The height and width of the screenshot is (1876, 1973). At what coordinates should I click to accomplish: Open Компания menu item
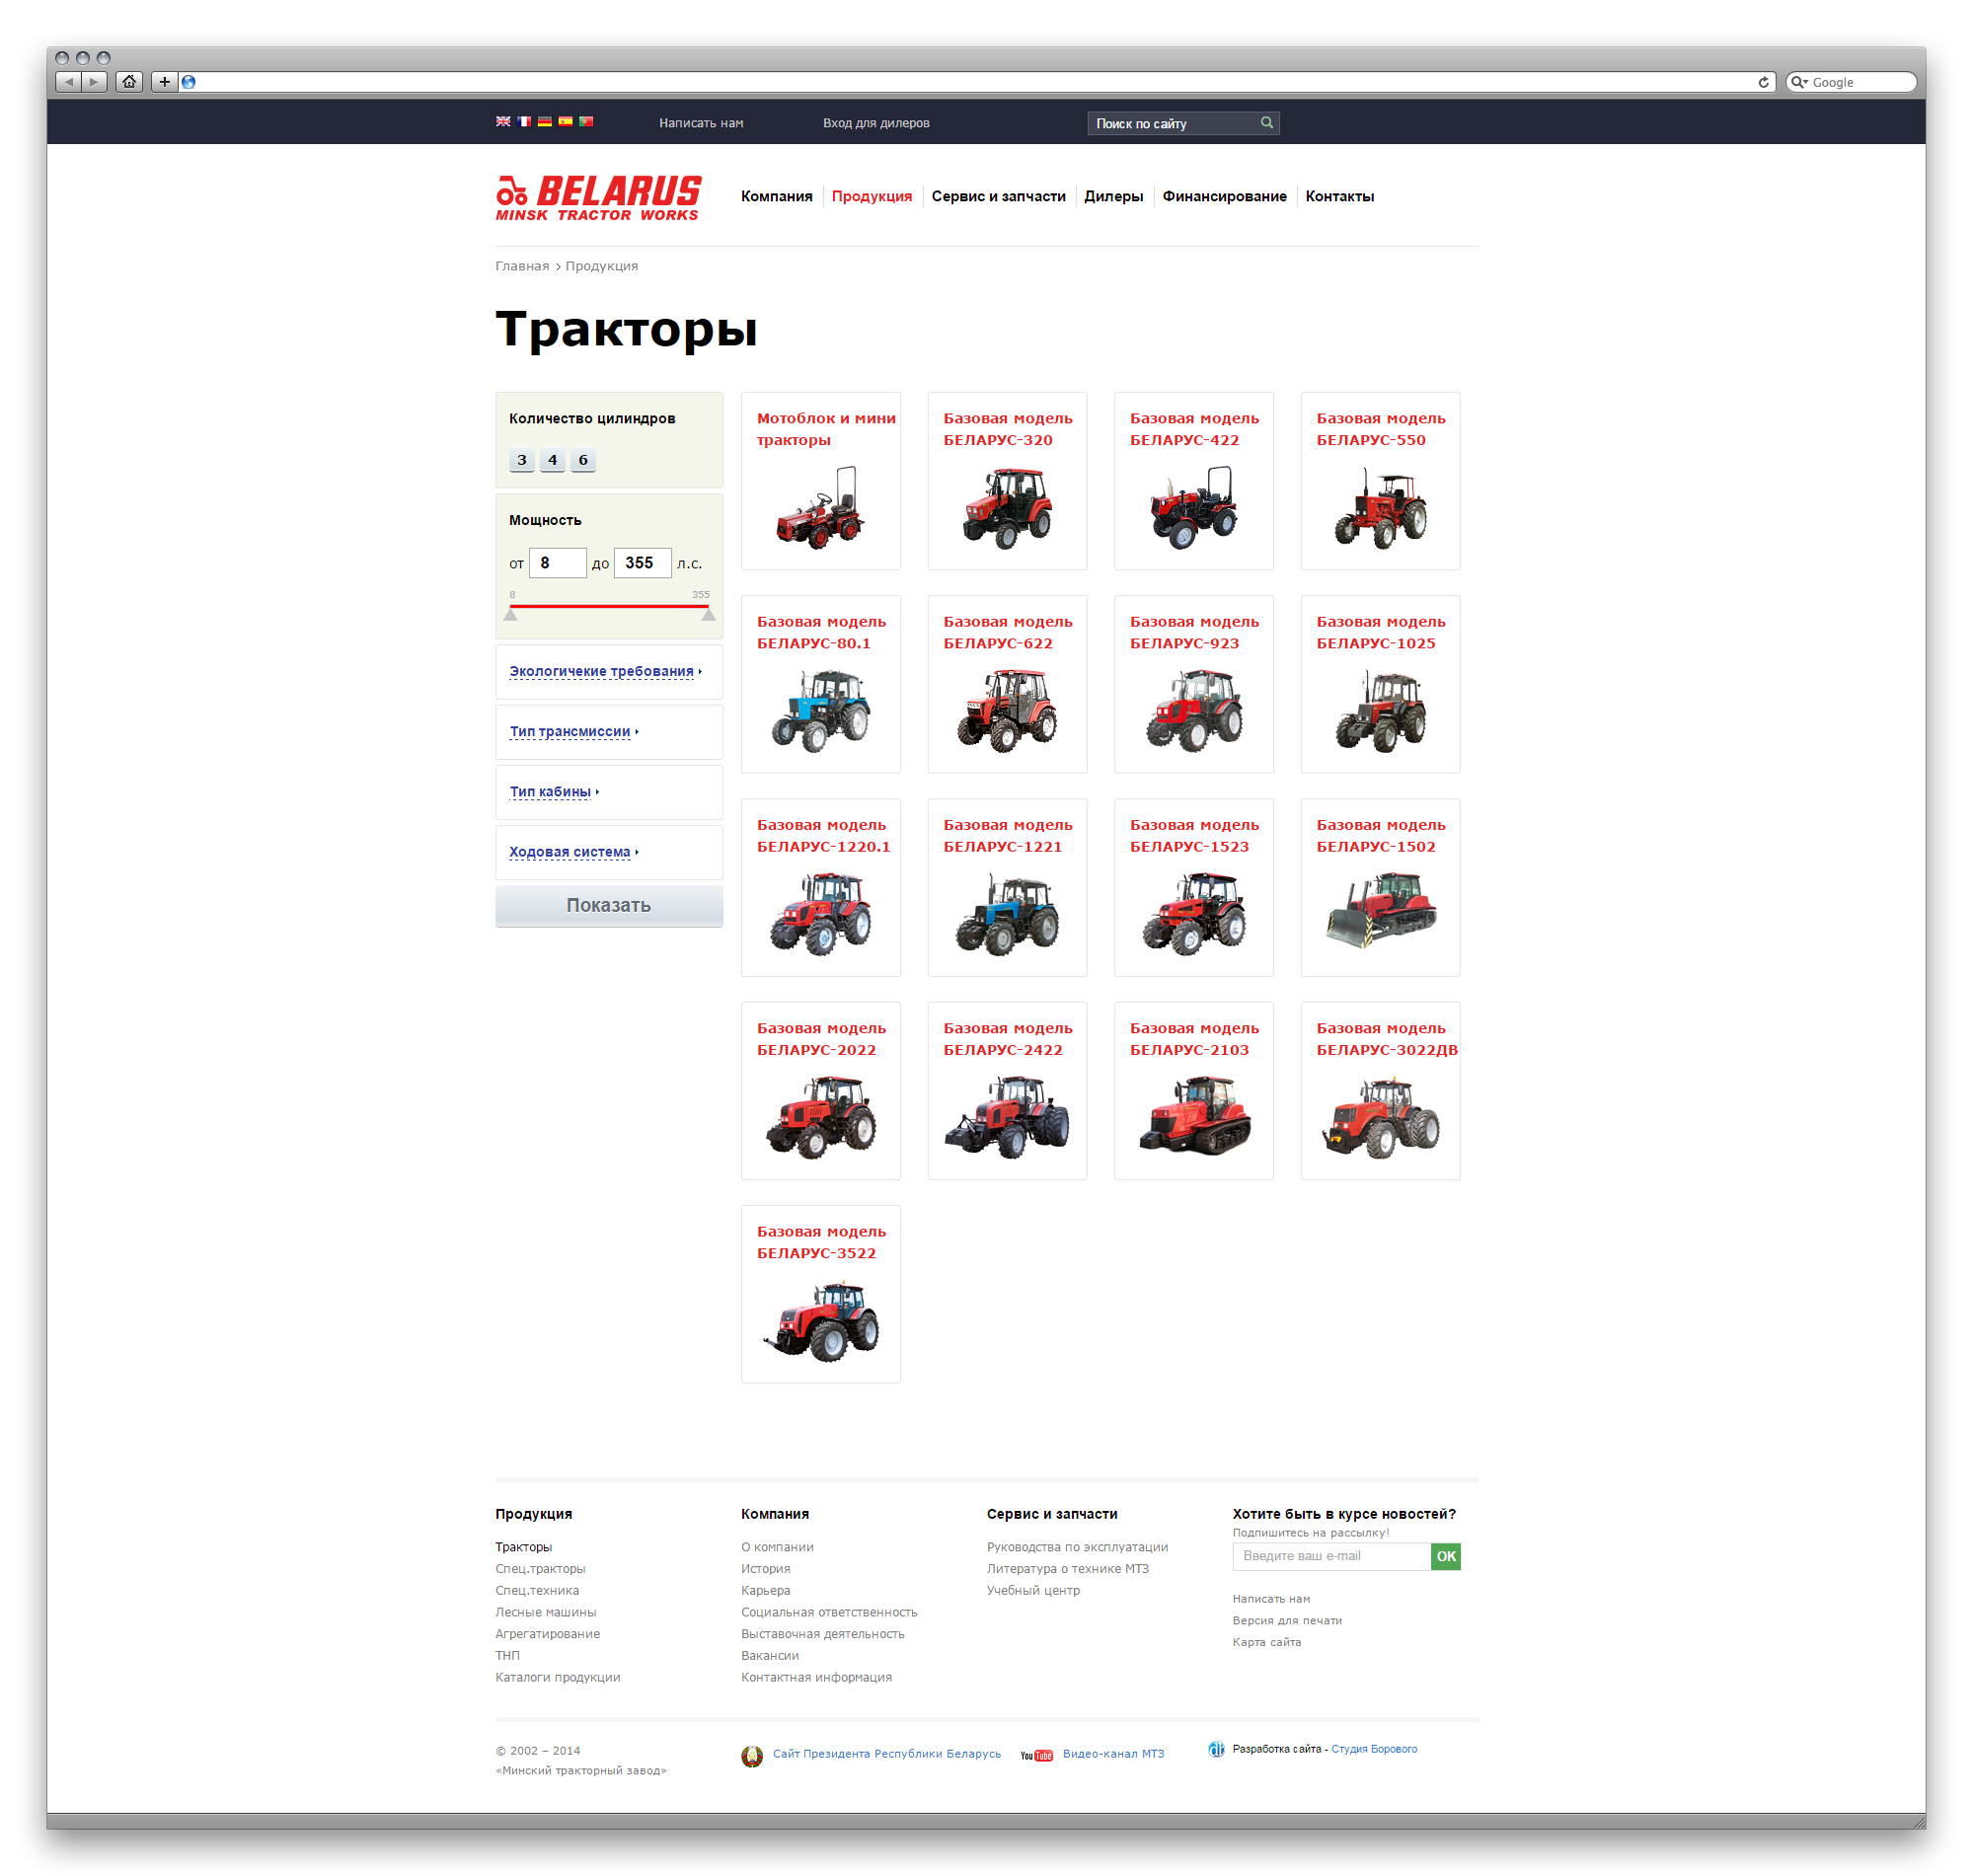coord(776,196)
